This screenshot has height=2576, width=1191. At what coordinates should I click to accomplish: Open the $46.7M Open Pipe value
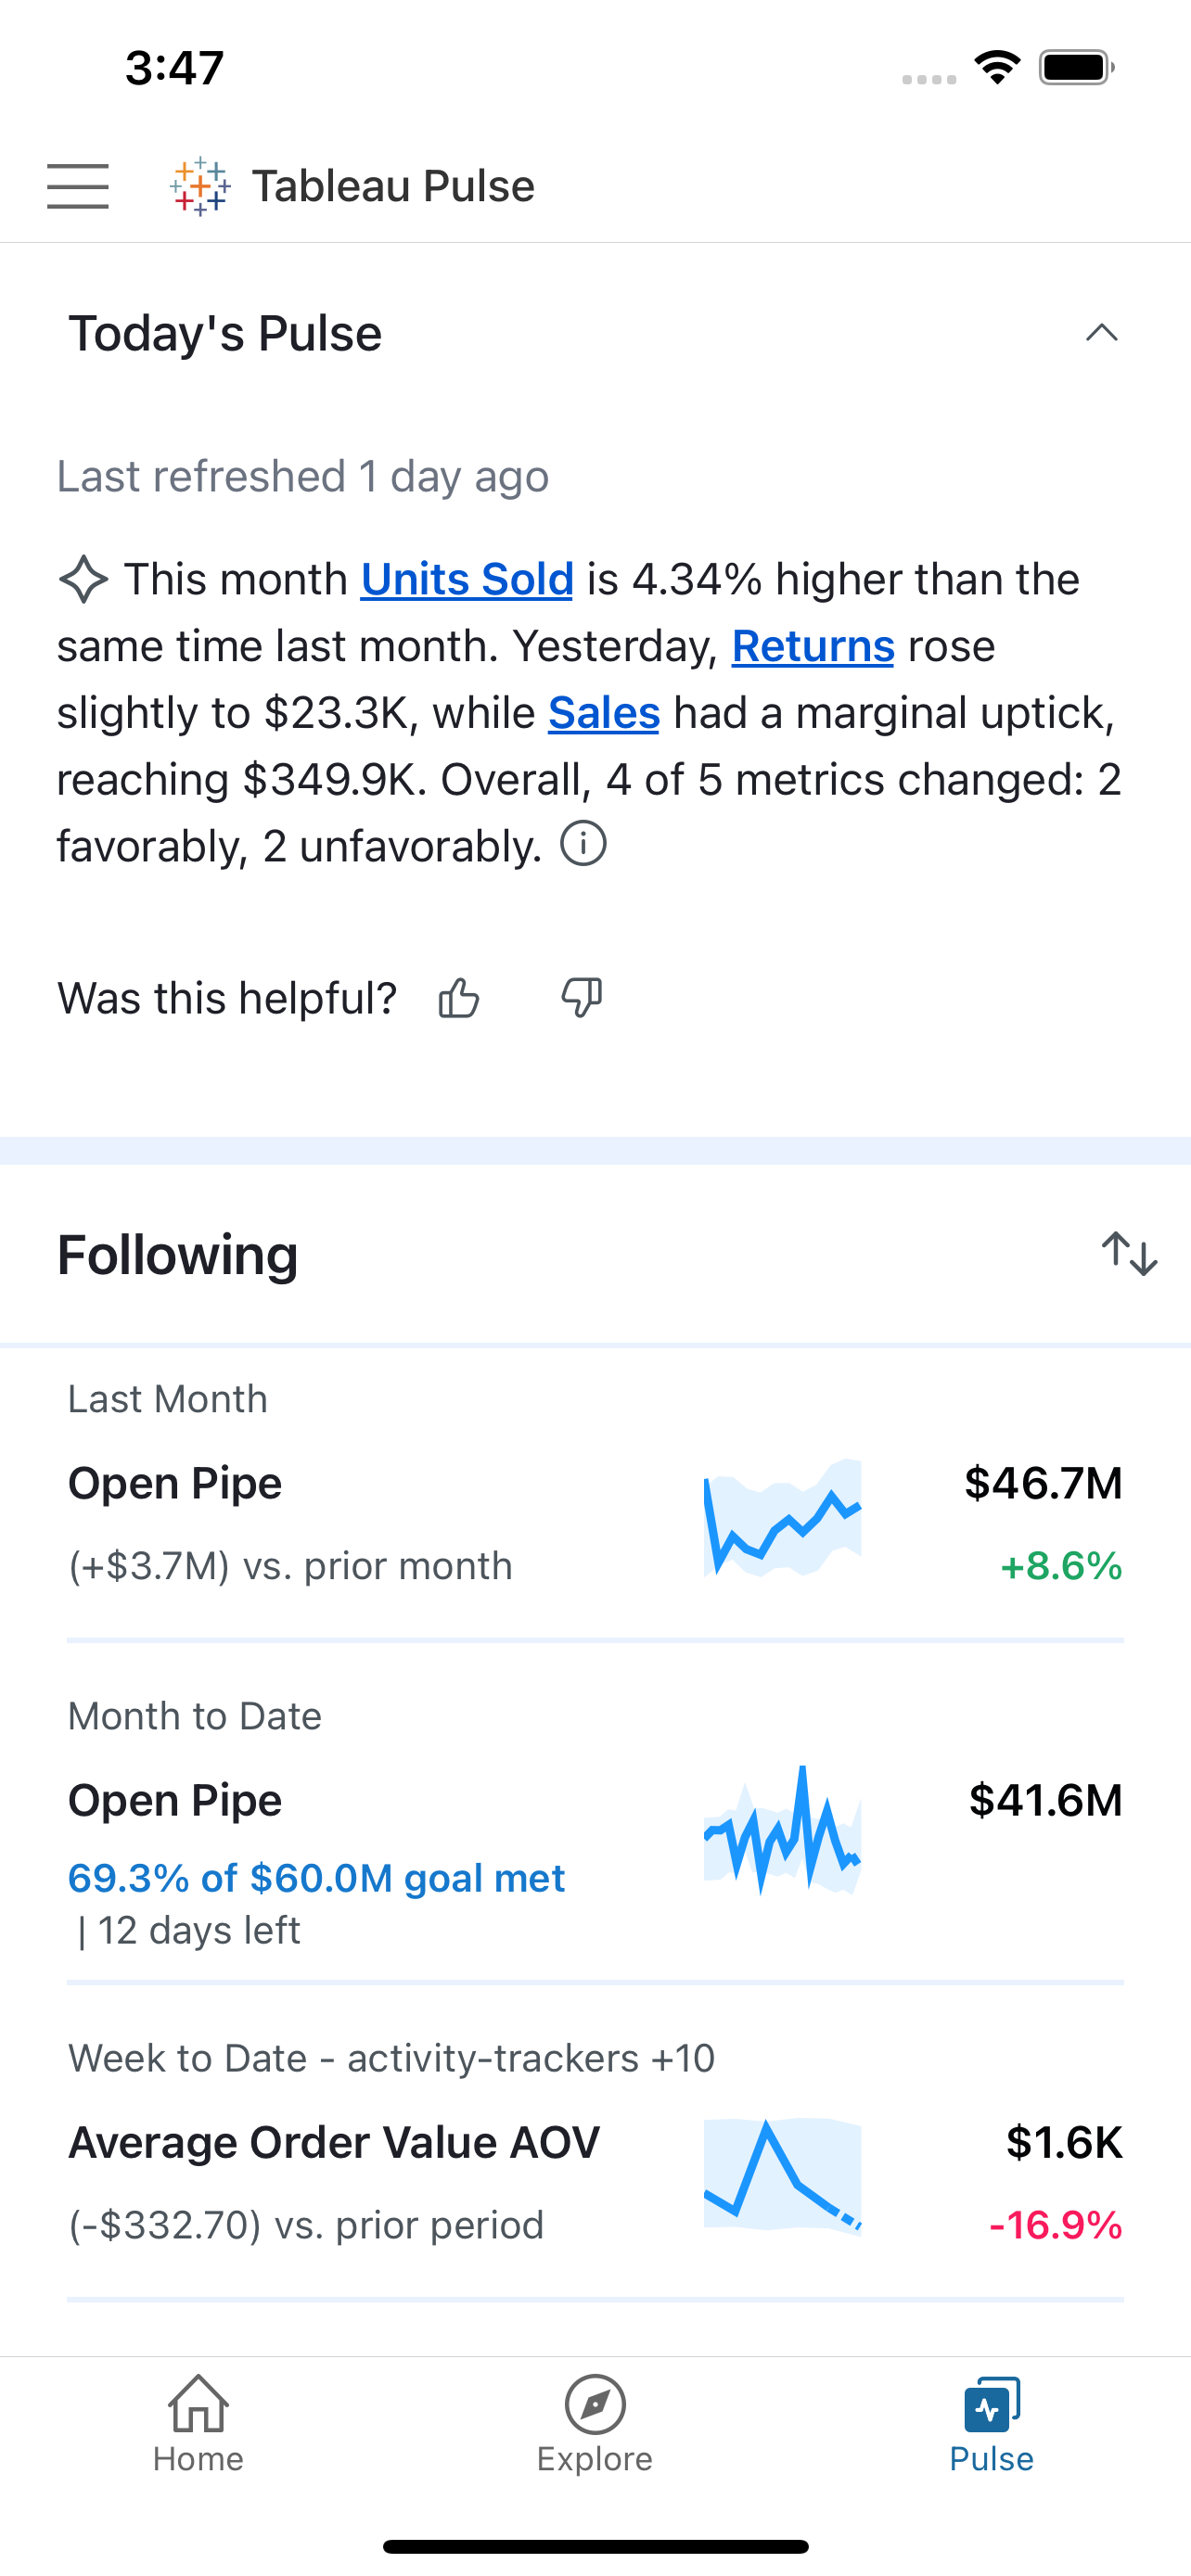[x=1043, y=1483]
